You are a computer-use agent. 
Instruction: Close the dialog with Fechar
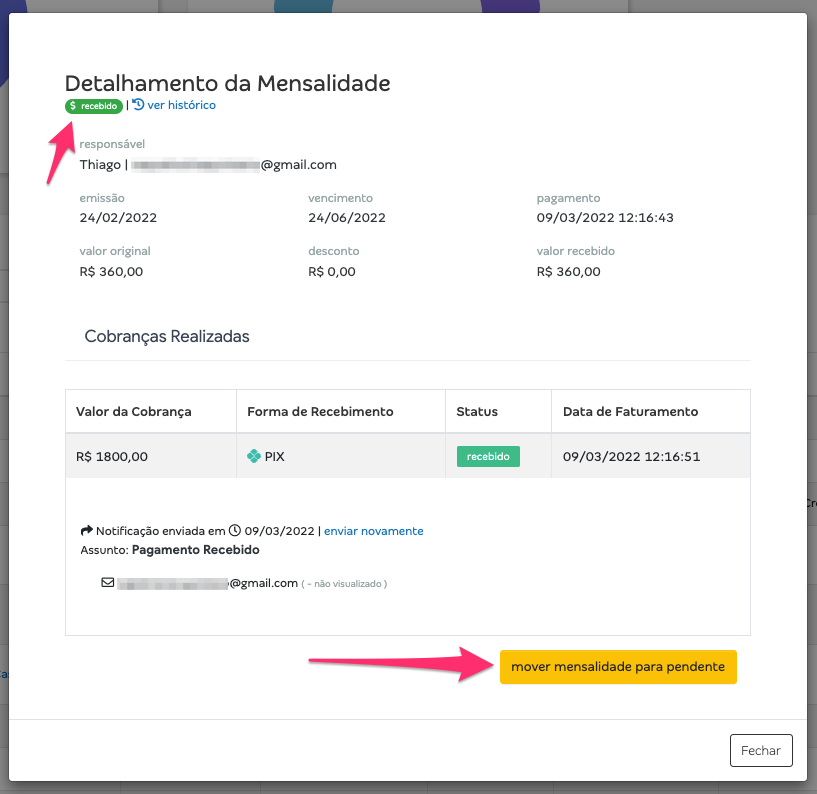click(761, 751)
